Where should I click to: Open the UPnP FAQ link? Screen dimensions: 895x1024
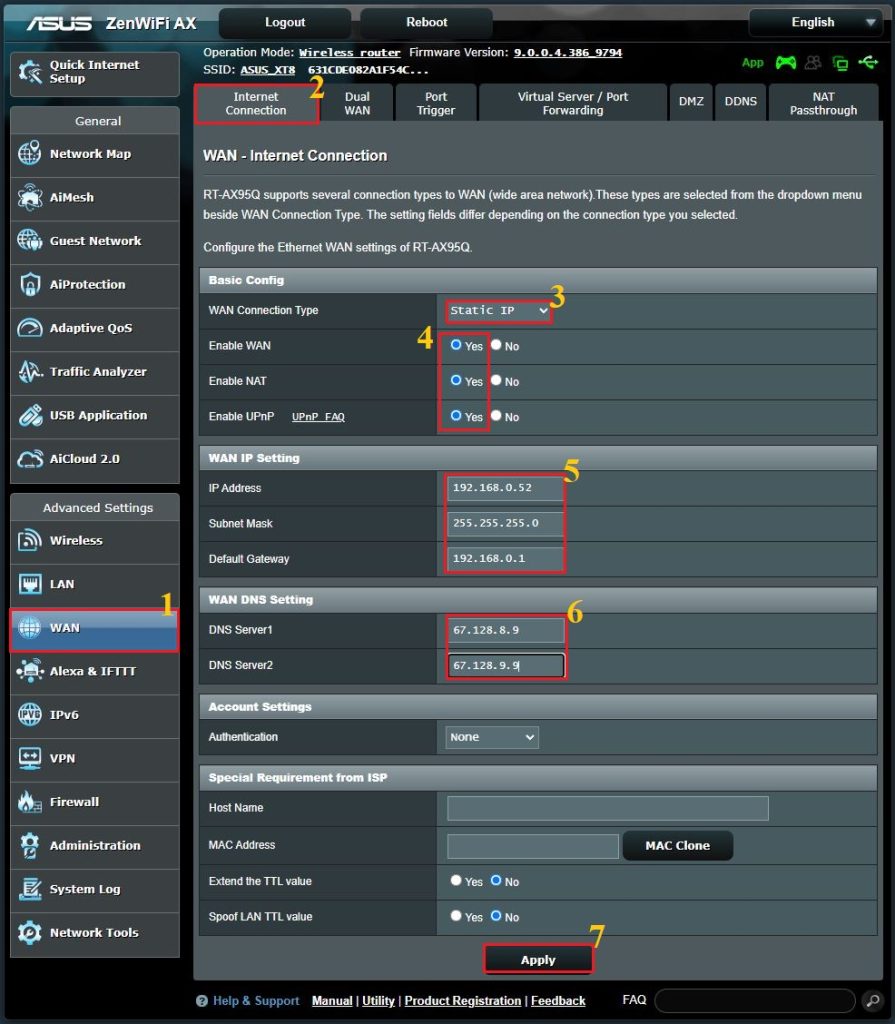point(317,417)
